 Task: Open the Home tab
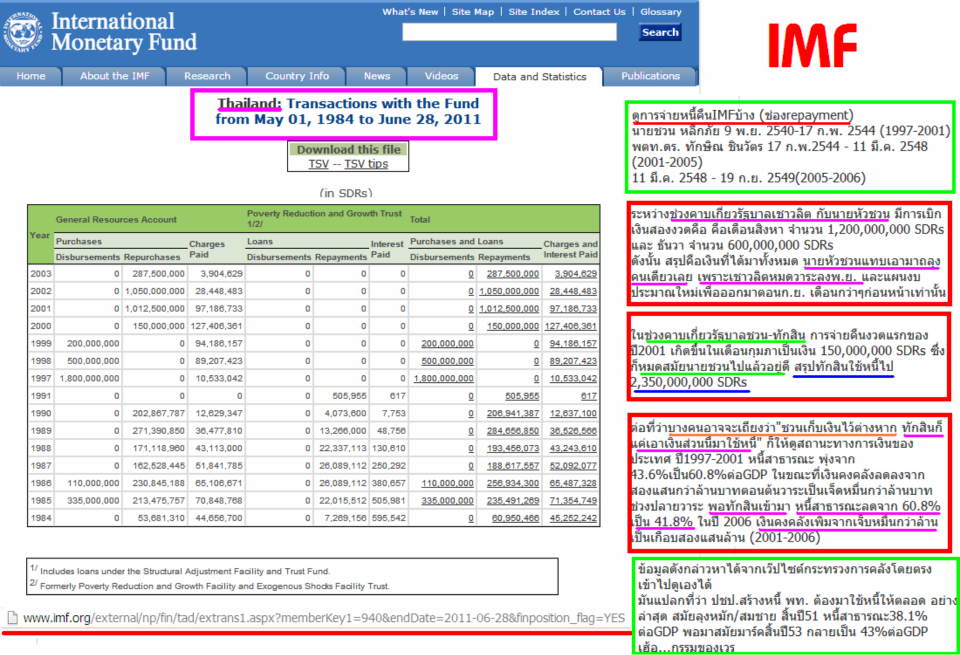(x=31, y=76)
